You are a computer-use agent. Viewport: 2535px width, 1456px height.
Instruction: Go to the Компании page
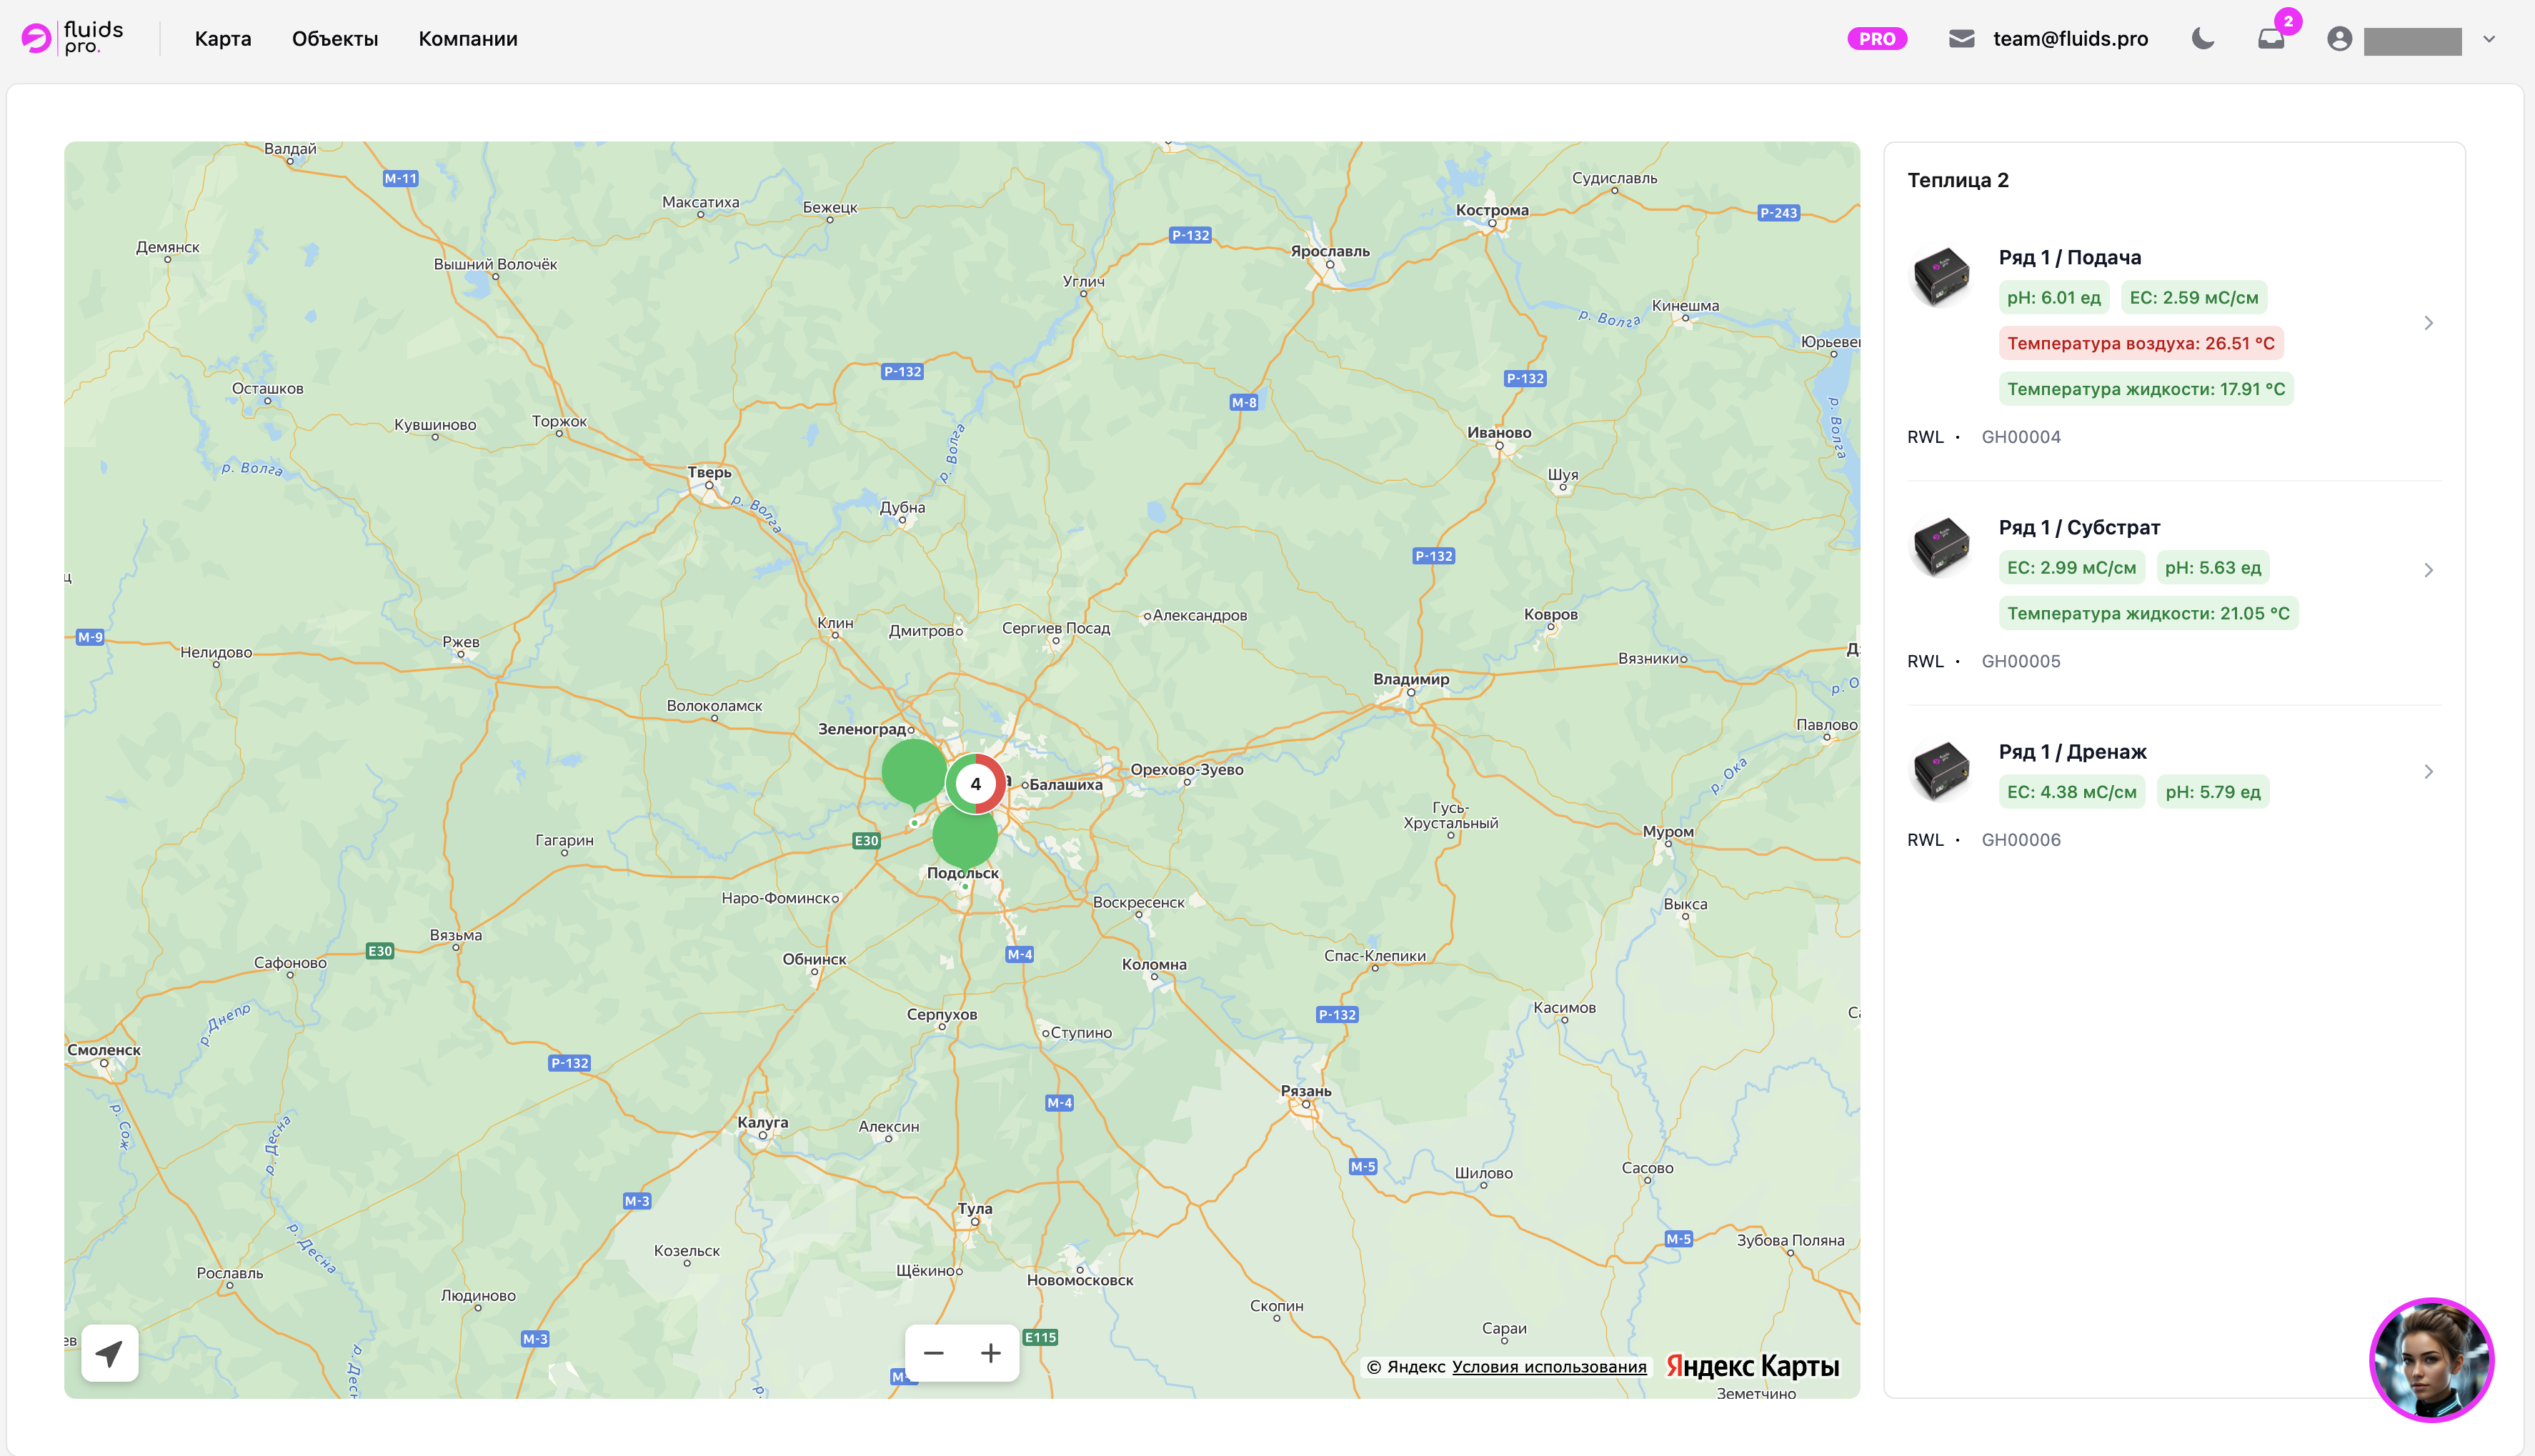click(468, 39)
